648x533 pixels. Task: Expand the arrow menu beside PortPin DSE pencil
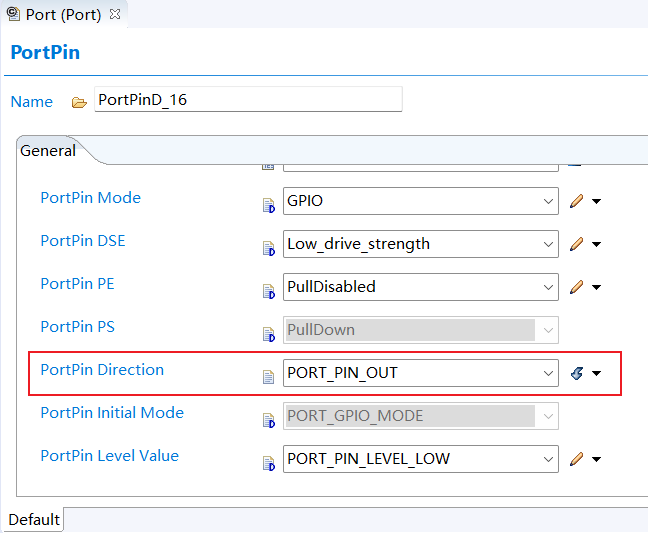coord(596,244)
